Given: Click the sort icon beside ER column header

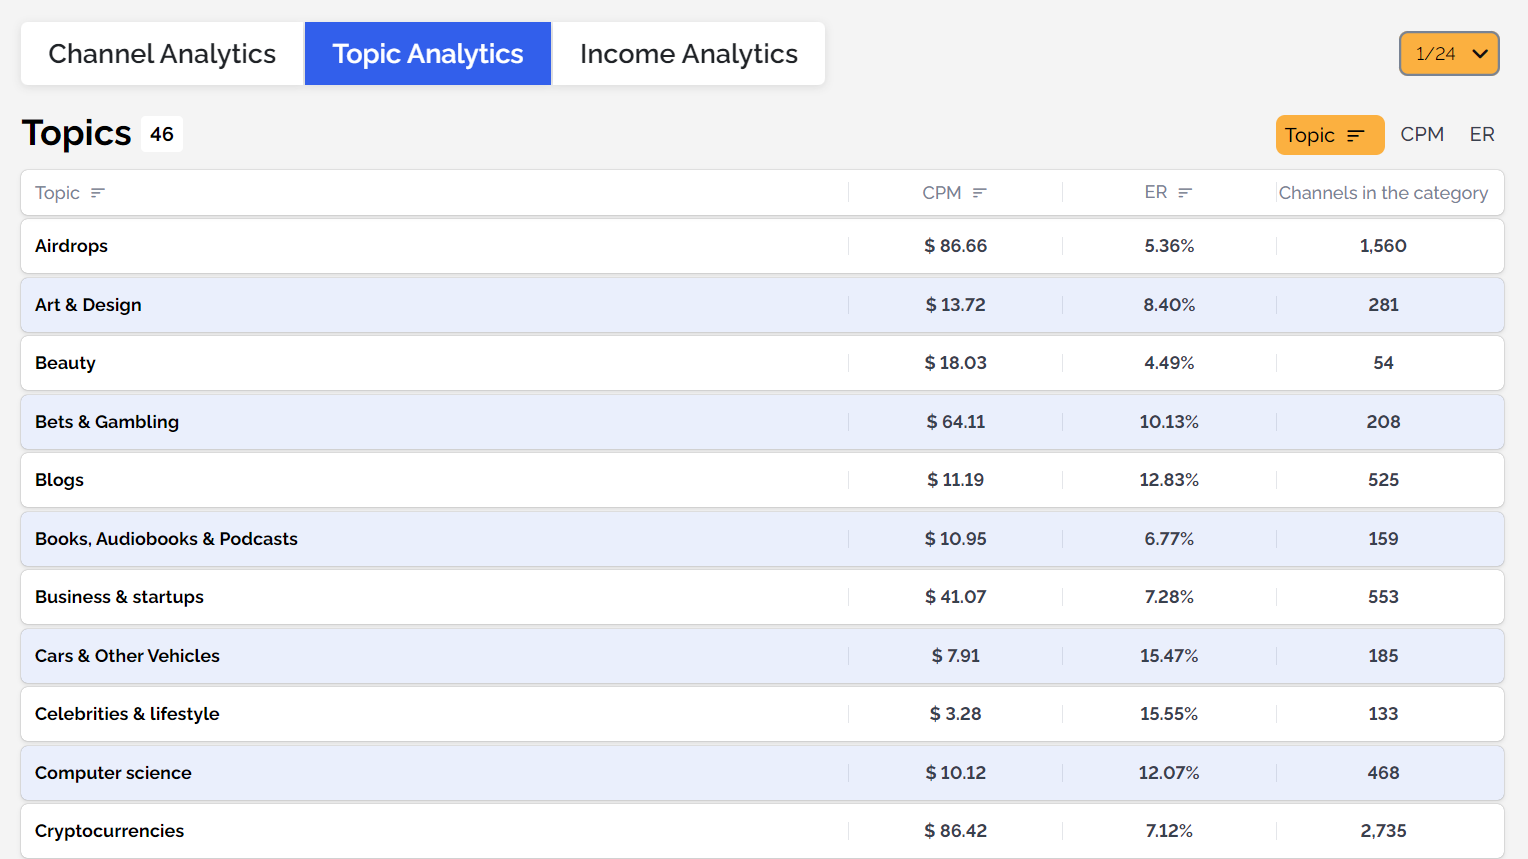Looking at the screenshot, I should coord(1185,193).
